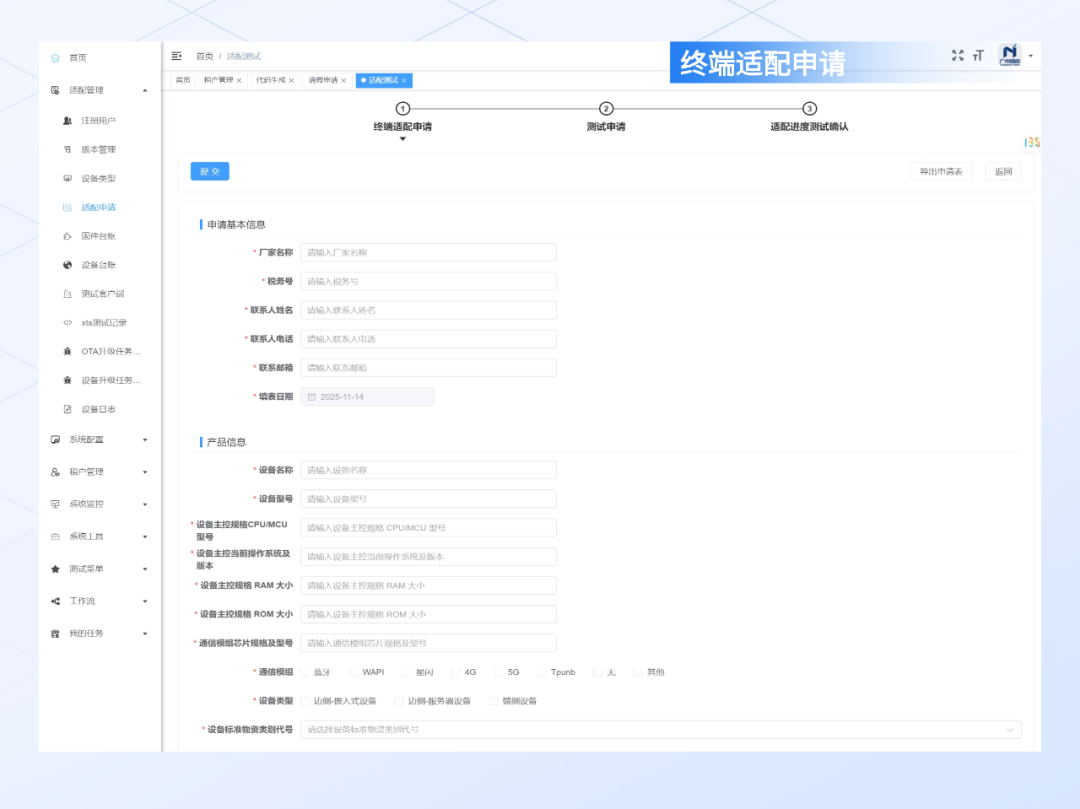Viewport: 1080px width, 809px height.
Task: Select step 2 测试申请 in the stepper
Action: pyautogui.click(x=606, y=108)
